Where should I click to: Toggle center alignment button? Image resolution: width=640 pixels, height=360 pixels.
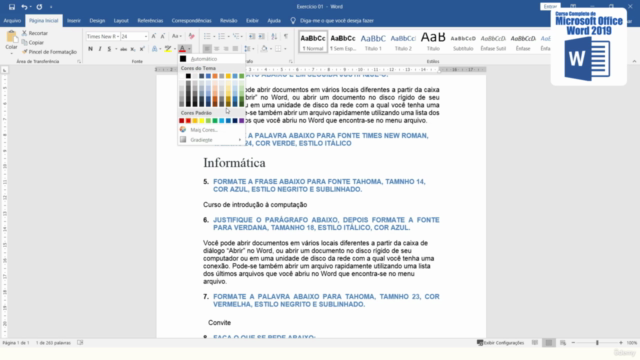pos(217,49)
